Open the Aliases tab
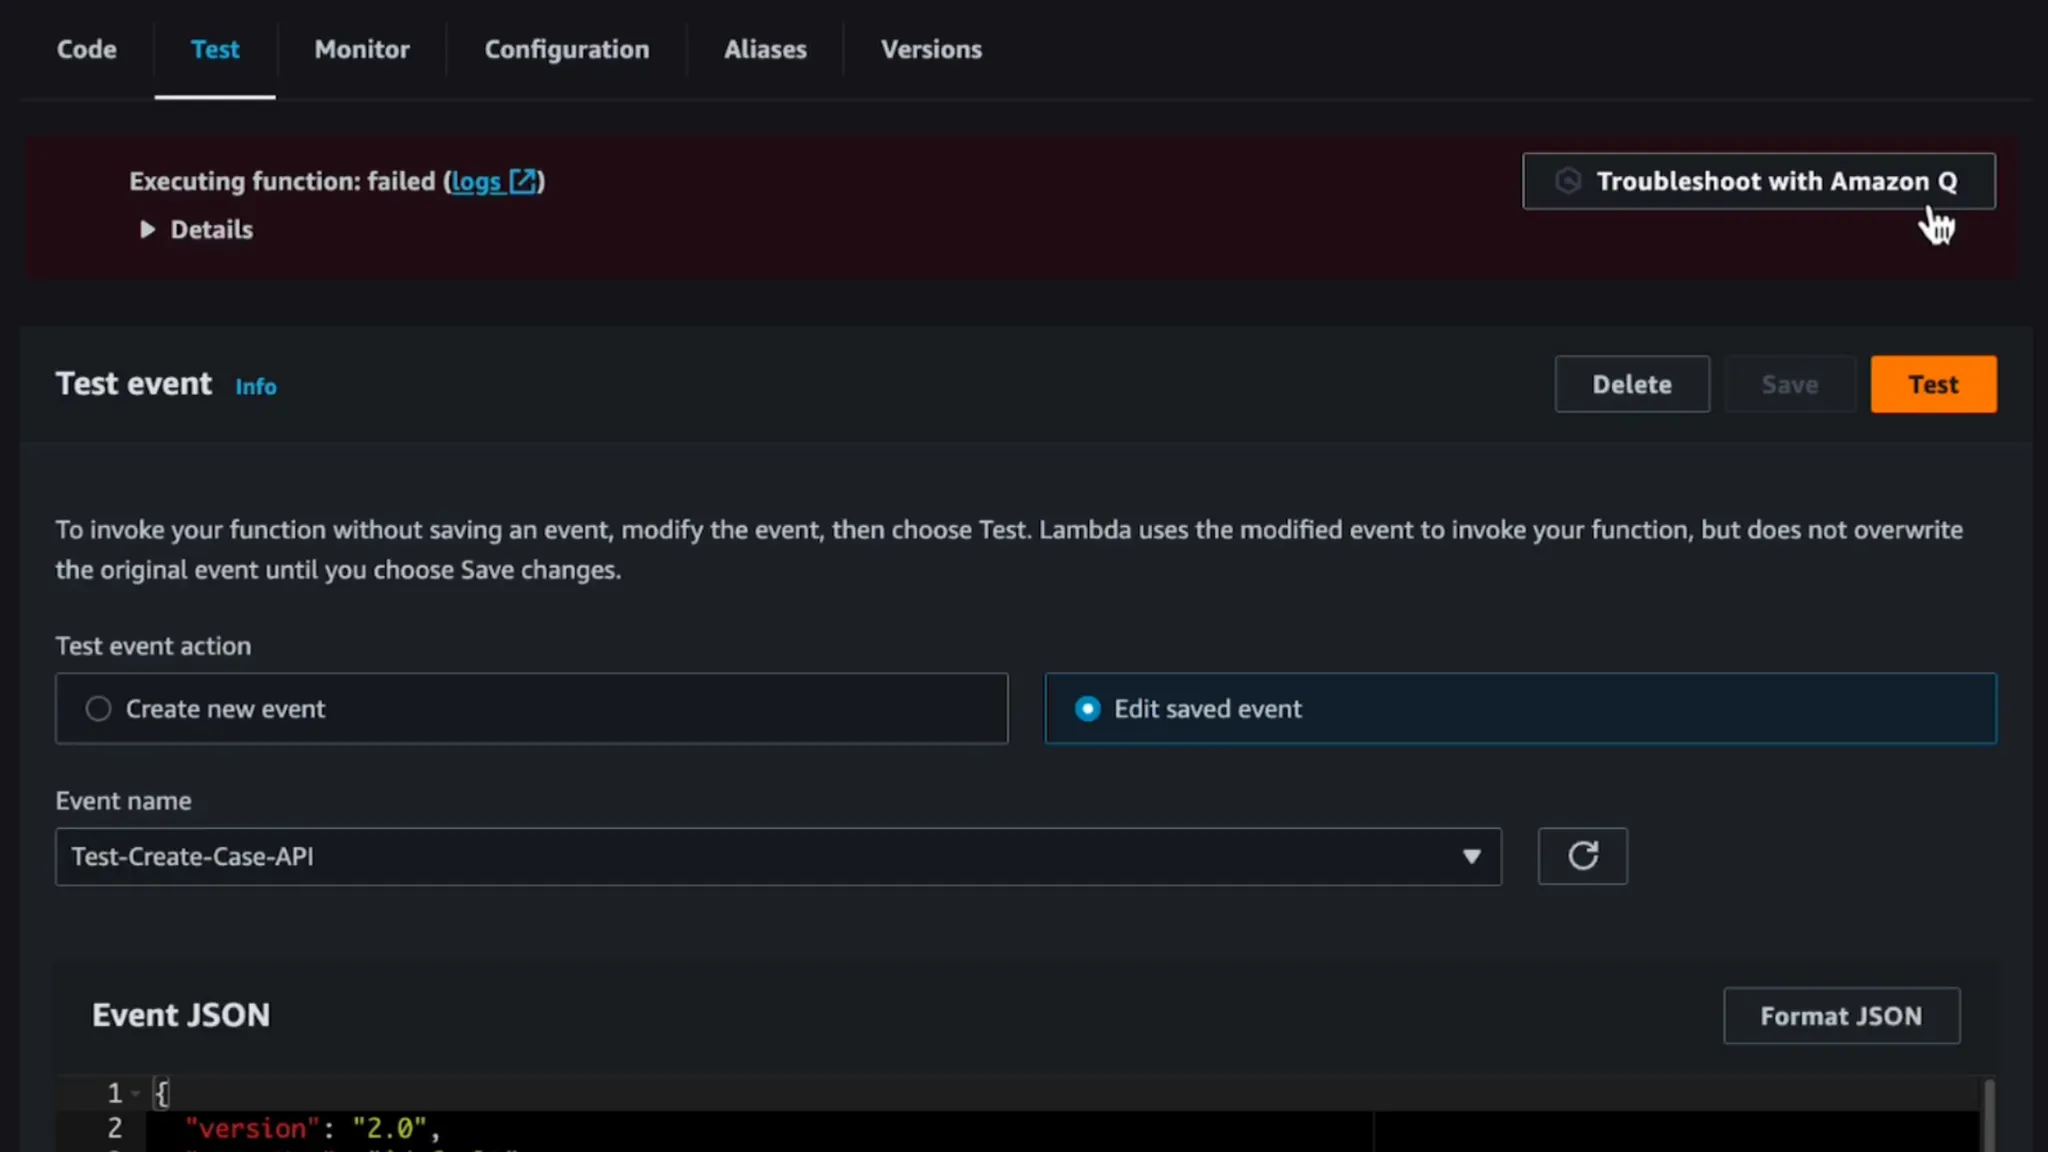The height and width of the screenshot is (1152, 2048). [765, 49]
